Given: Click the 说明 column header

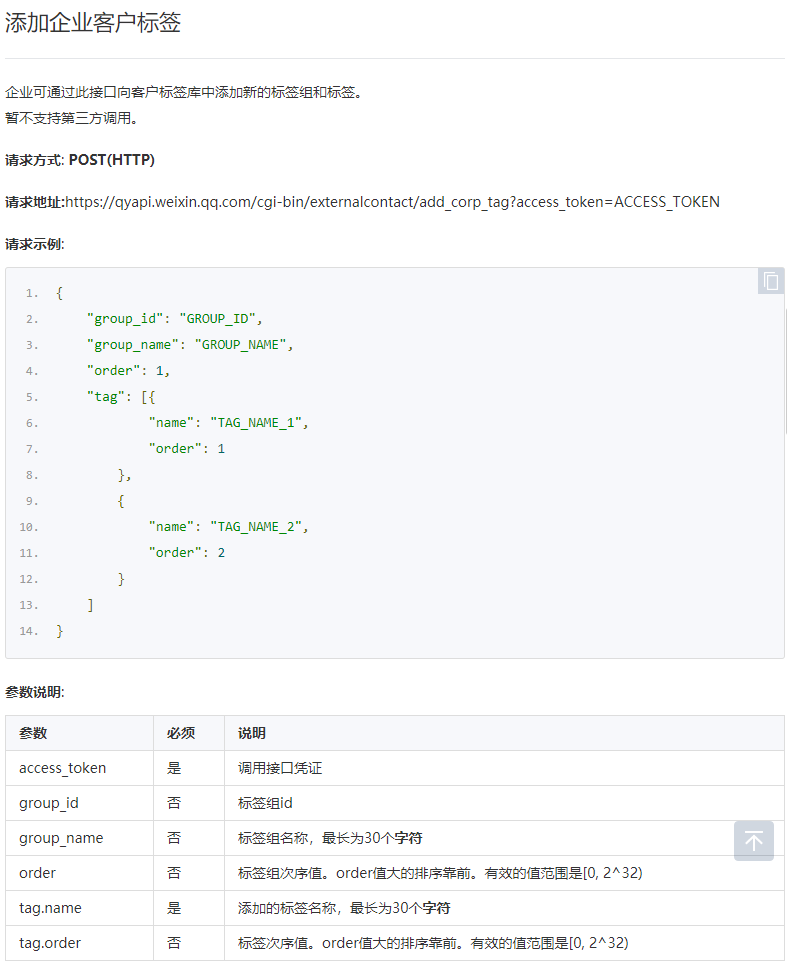Looking at the screenshot, I should tap(252, 733).
